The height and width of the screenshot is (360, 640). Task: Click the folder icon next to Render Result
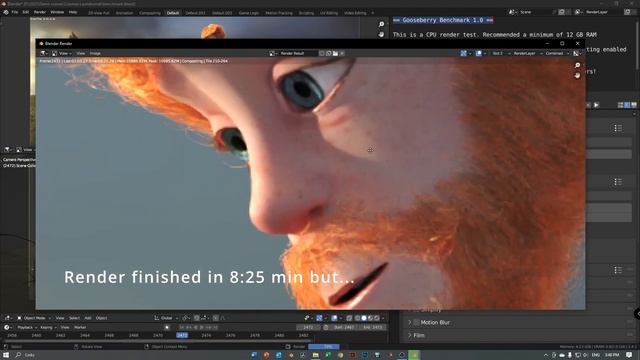coord(335,53)
